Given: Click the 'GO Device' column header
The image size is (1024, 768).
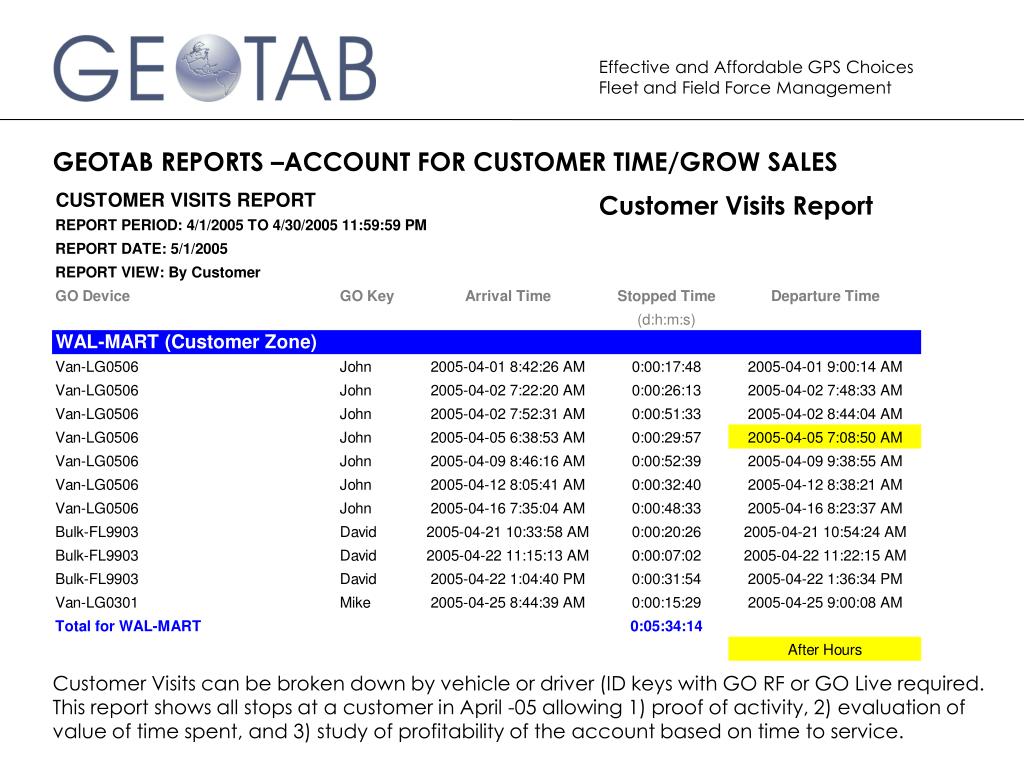Looking at the screenshot, I should [x=93, y=296].
